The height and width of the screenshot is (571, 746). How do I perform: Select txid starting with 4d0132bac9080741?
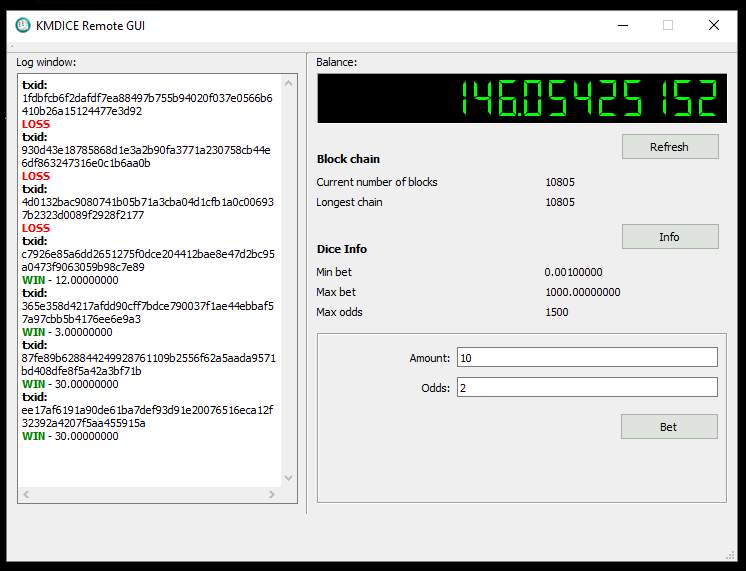click(147, 208)
